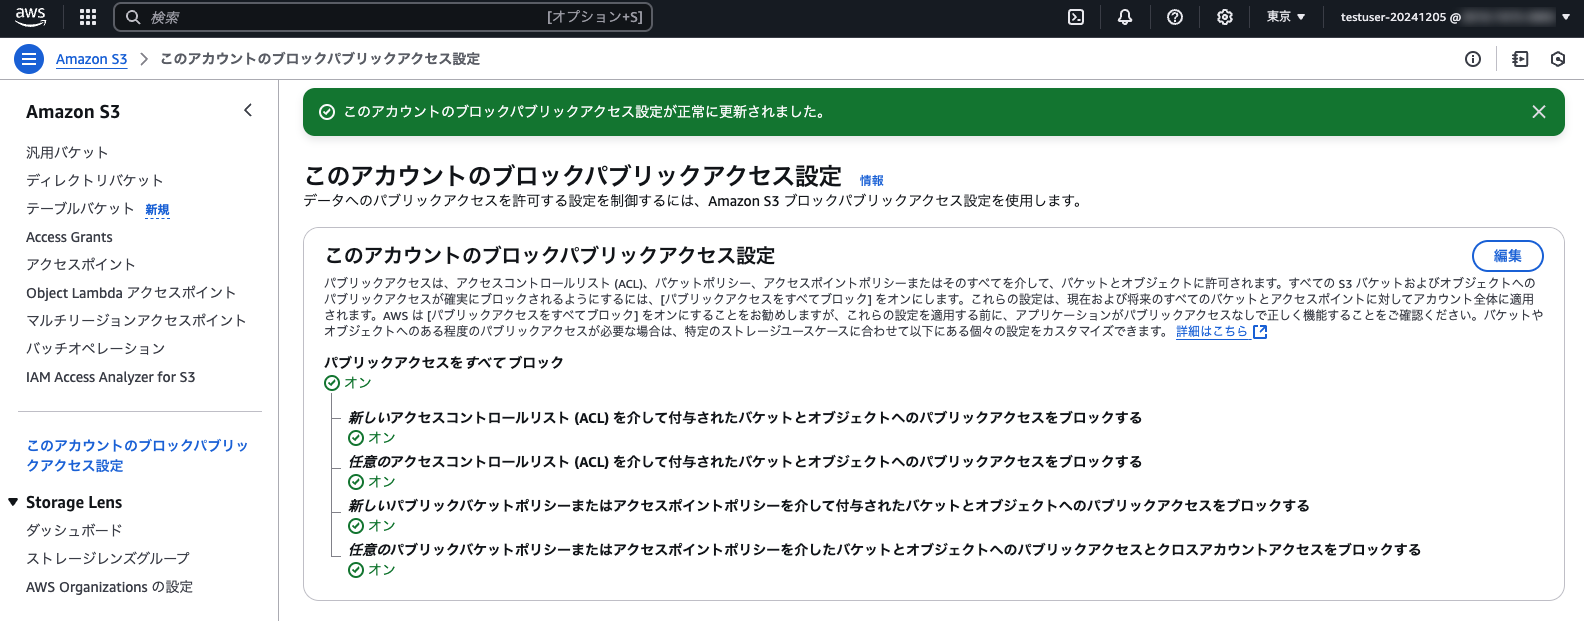1584x621 pixels.
Task: Open マルチリージョンアクセスポイント
Action: tap(136, 320)
